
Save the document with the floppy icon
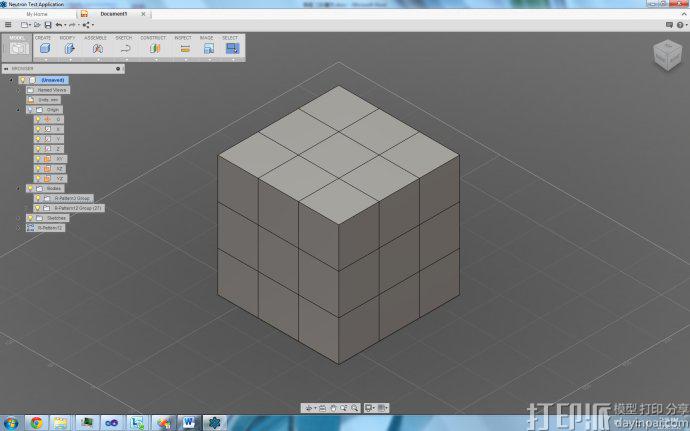[x=48, y=25]
